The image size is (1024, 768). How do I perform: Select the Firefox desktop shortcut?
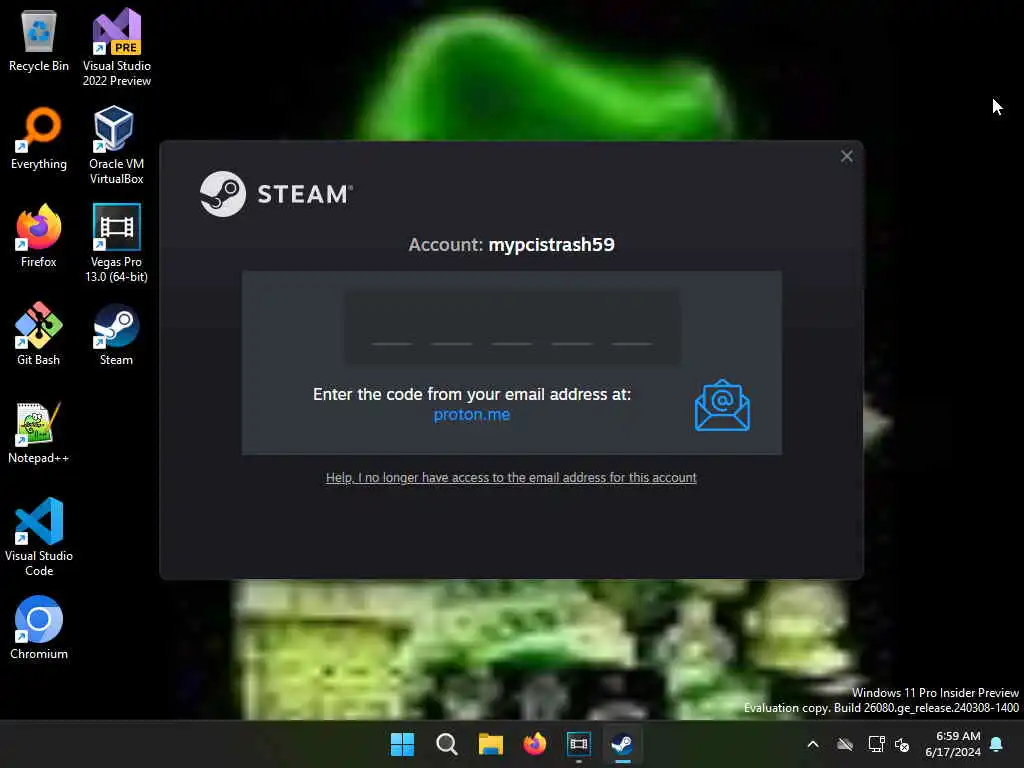pos(39,236)
